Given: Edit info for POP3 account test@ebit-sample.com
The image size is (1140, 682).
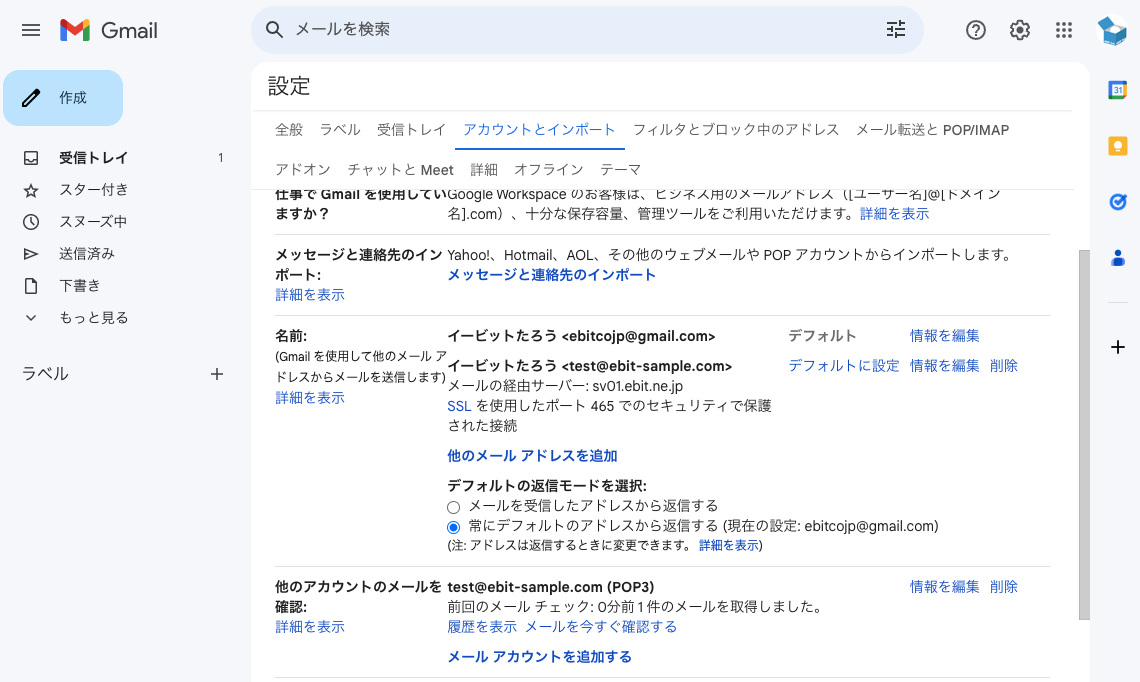Looking at the screenshot, I should click(944, 587).
